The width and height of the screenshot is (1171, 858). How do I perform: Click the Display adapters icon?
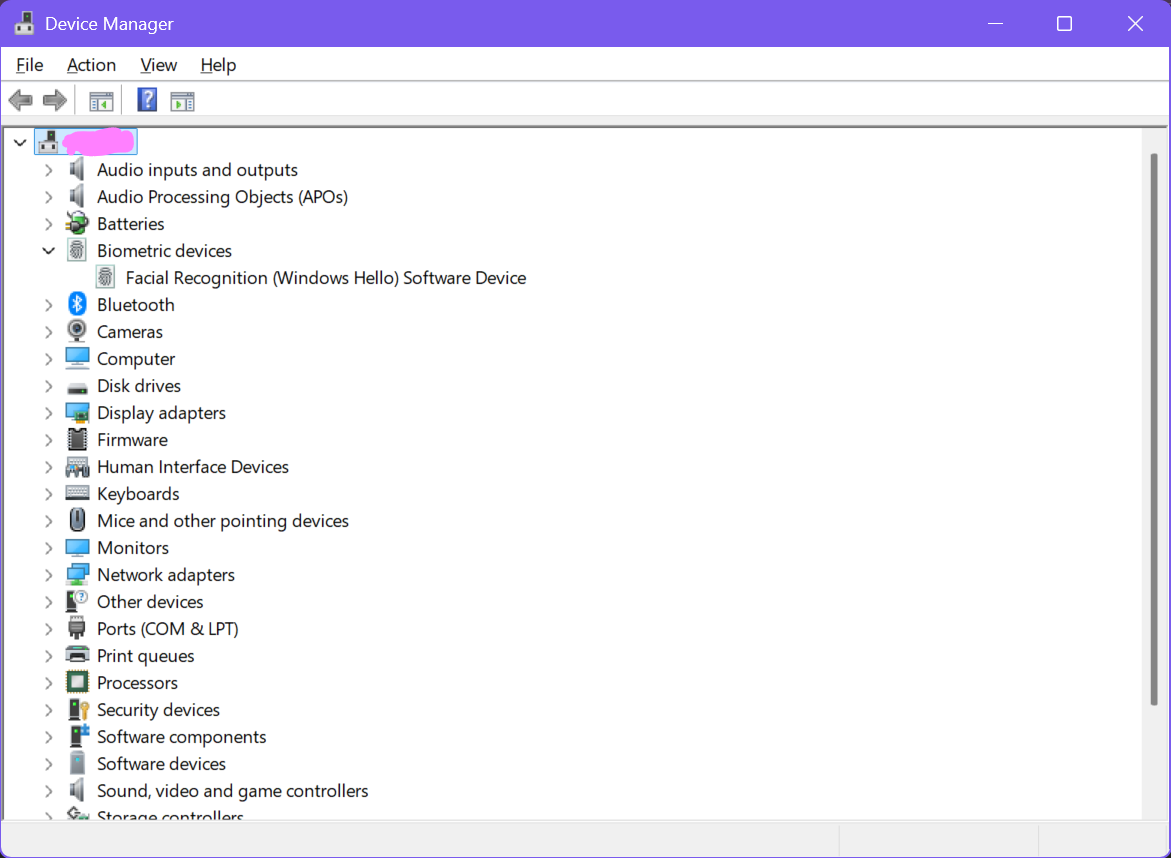77,412
